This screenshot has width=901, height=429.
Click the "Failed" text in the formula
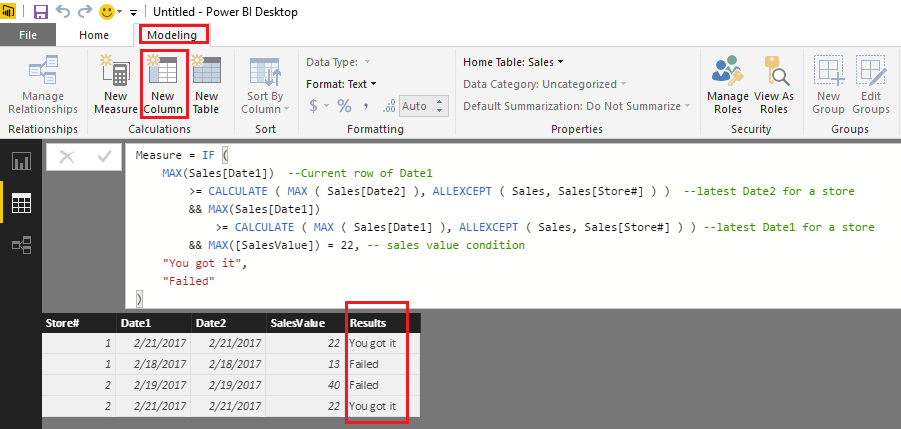tap(188, 281)
